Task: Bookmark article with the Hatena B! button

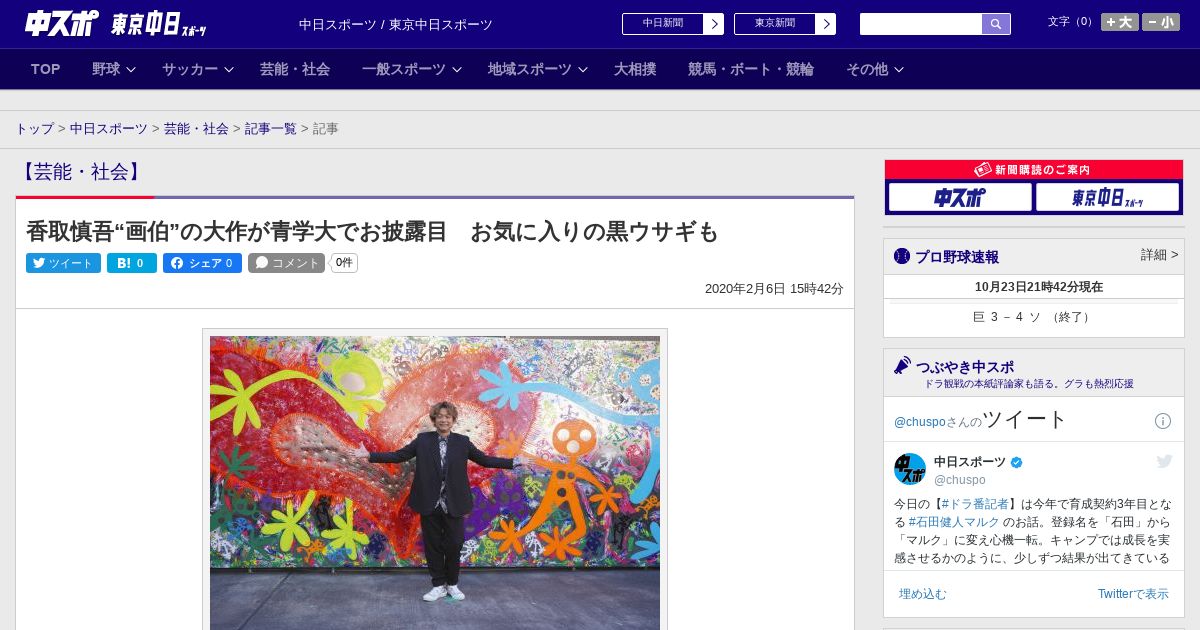Action: 132,263
